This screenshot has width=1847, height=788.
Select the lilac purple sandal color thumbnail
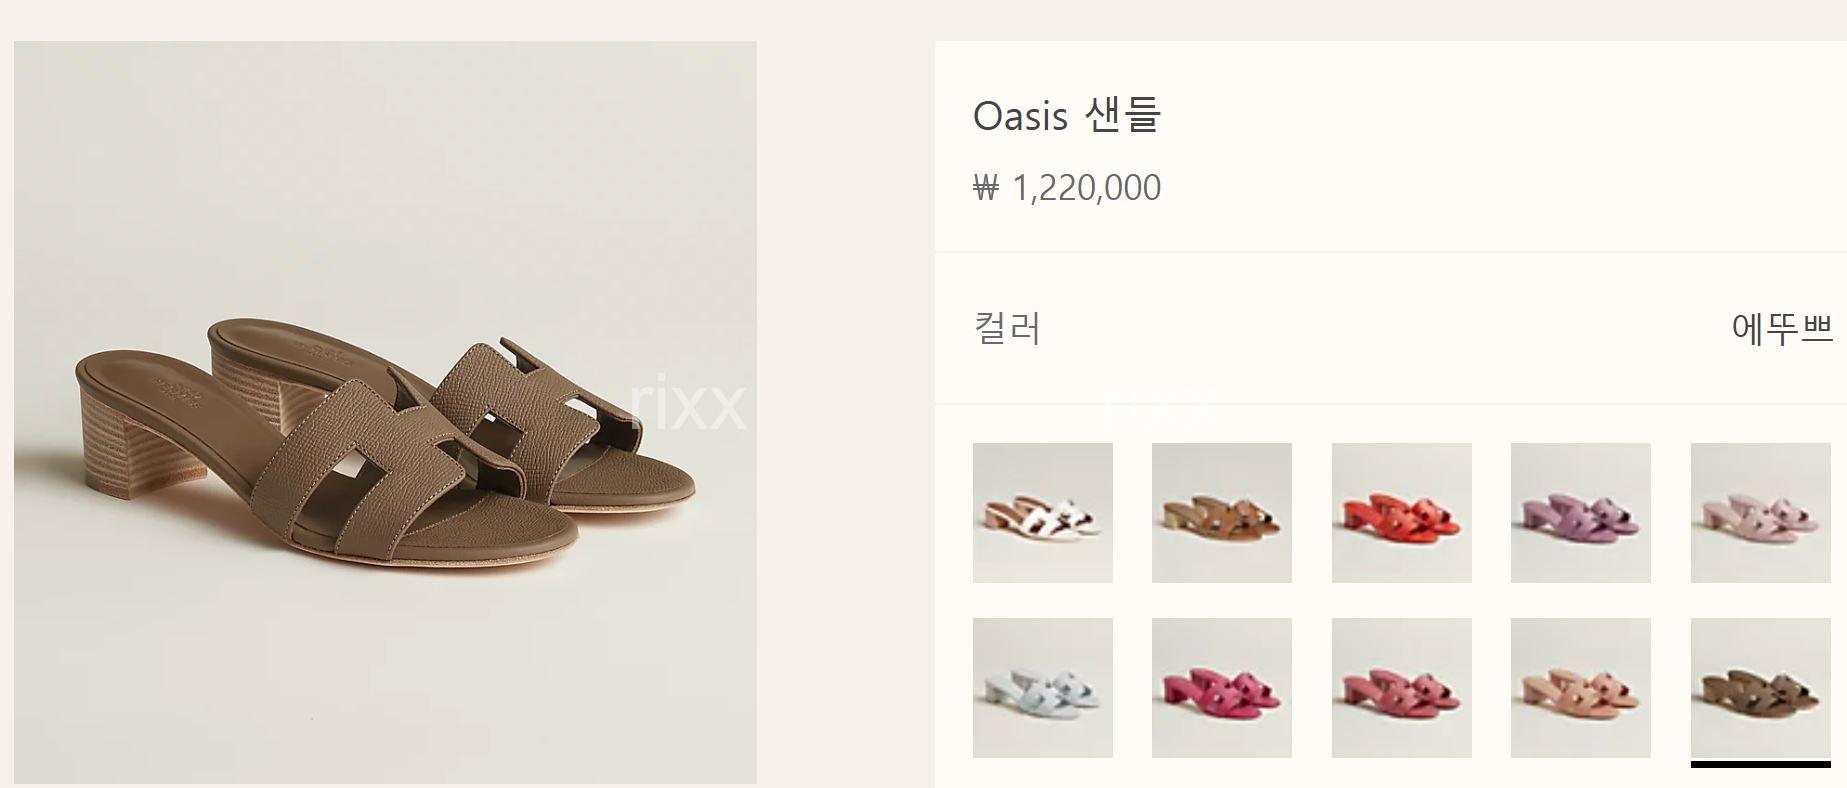(1581, 513)
